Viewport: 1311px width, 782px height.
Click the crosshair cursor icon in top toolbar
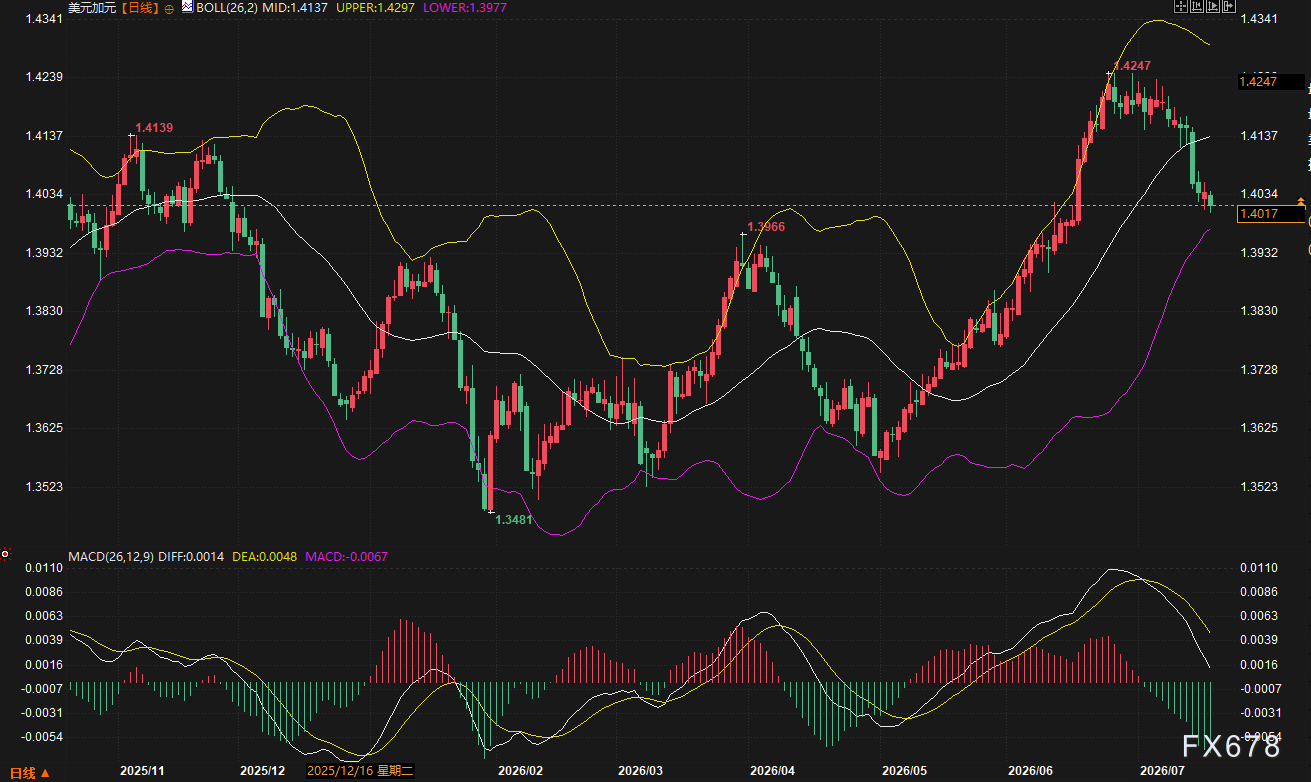coord(1181,6)
